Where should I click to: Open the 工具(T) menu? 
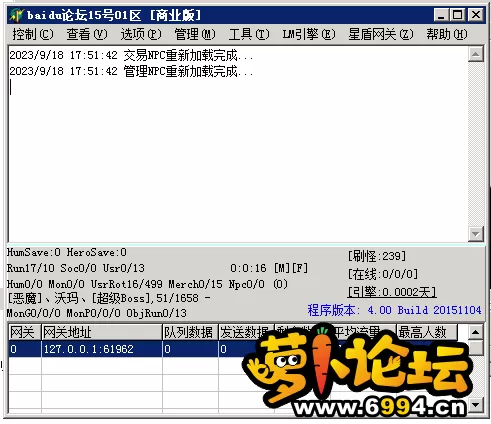click(x=249, y=34)
